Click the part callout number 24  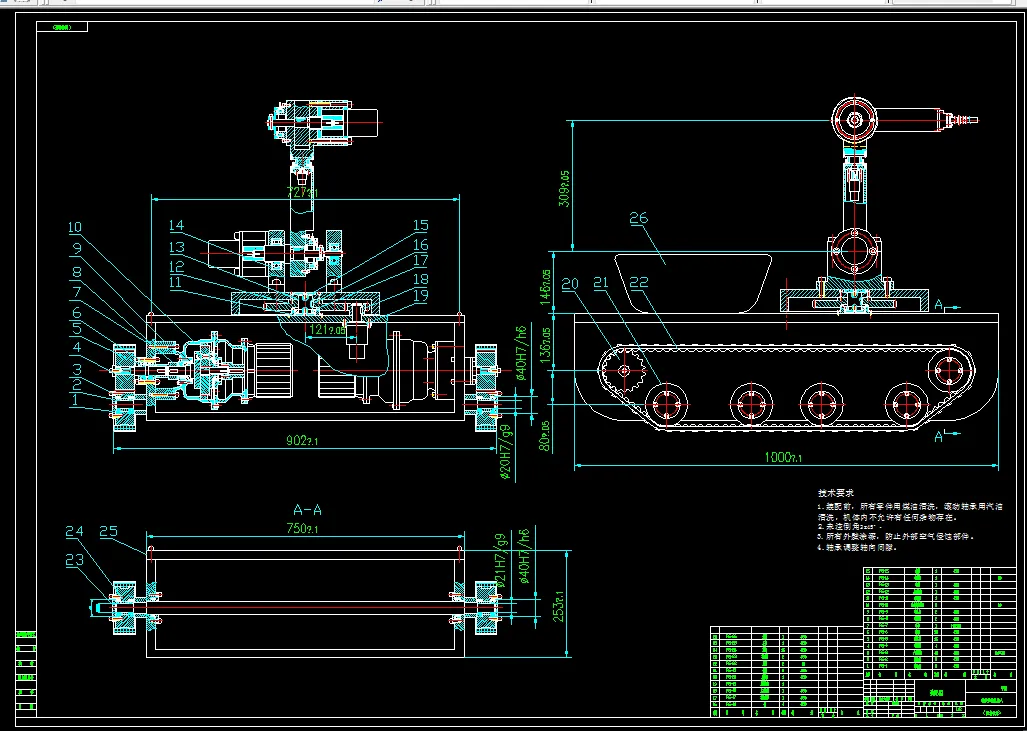coord(75,532)
